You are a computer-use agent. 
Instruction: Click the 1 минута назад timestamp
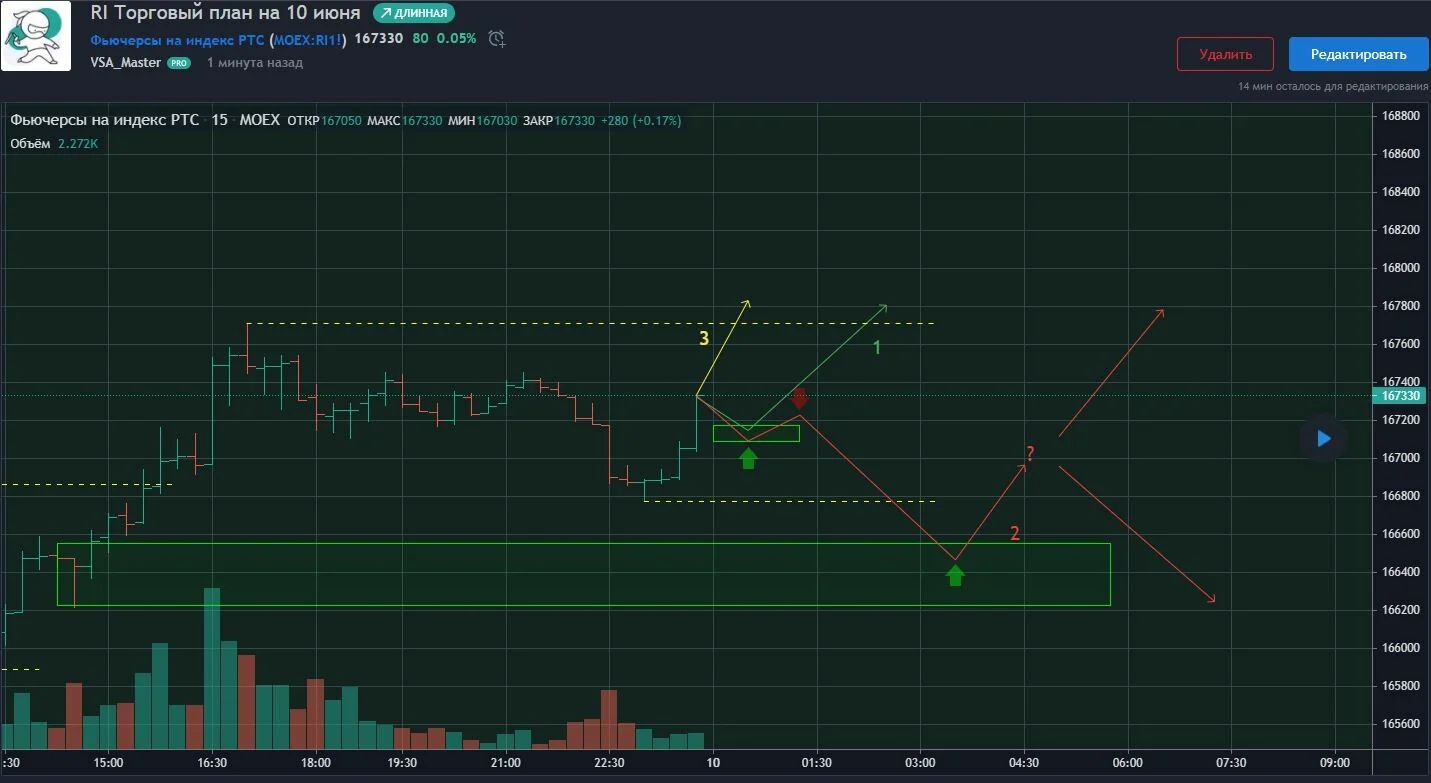click(254, 63)
